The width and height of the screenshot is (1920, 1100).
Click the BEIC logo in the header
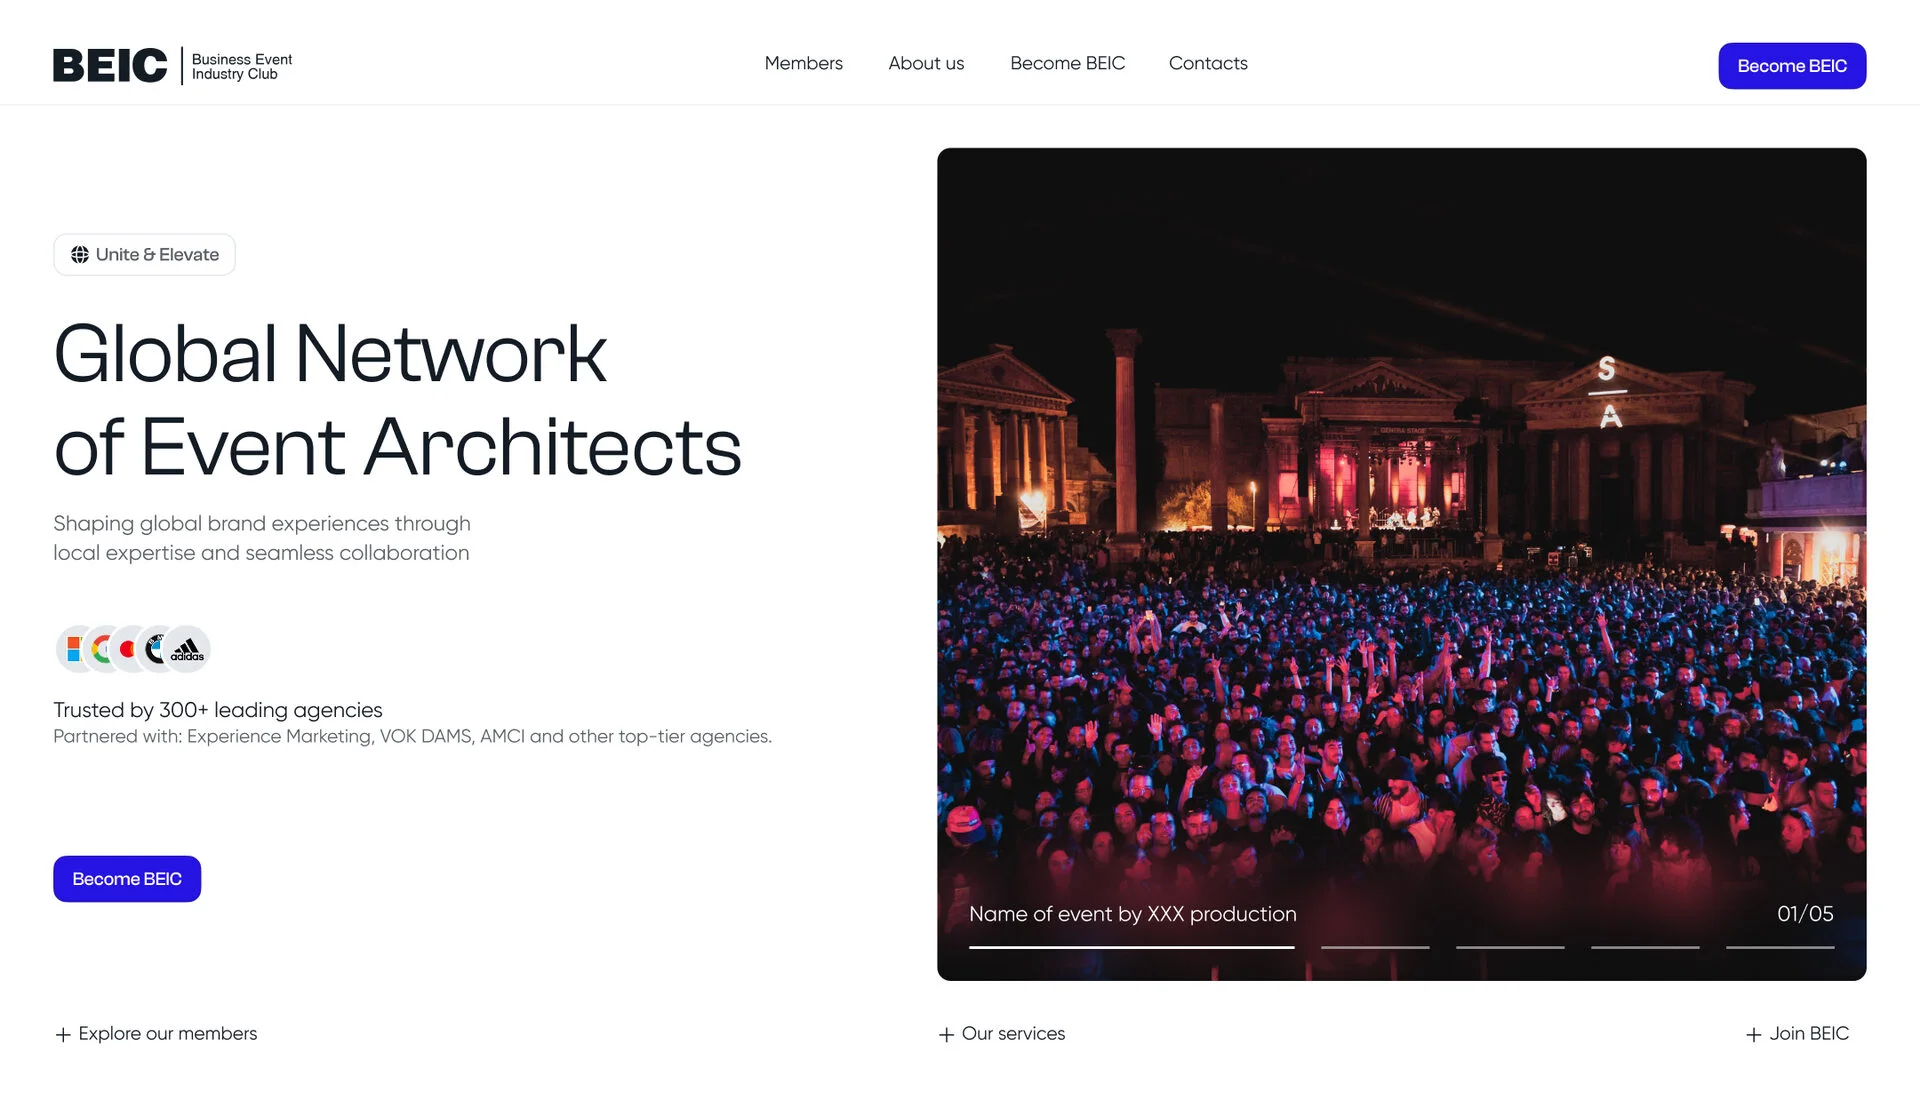coord(110,65)
